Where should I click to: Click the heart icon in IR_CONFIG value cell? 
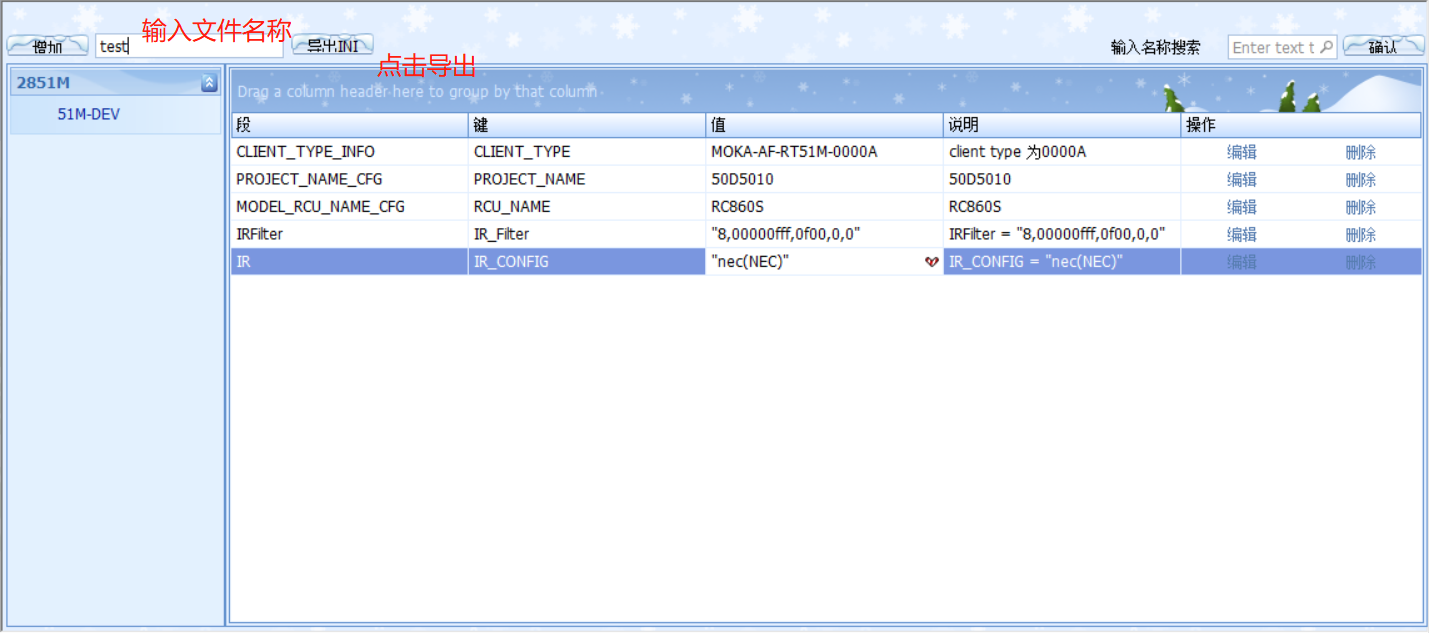pyautogui.click(x=931, y=262)
